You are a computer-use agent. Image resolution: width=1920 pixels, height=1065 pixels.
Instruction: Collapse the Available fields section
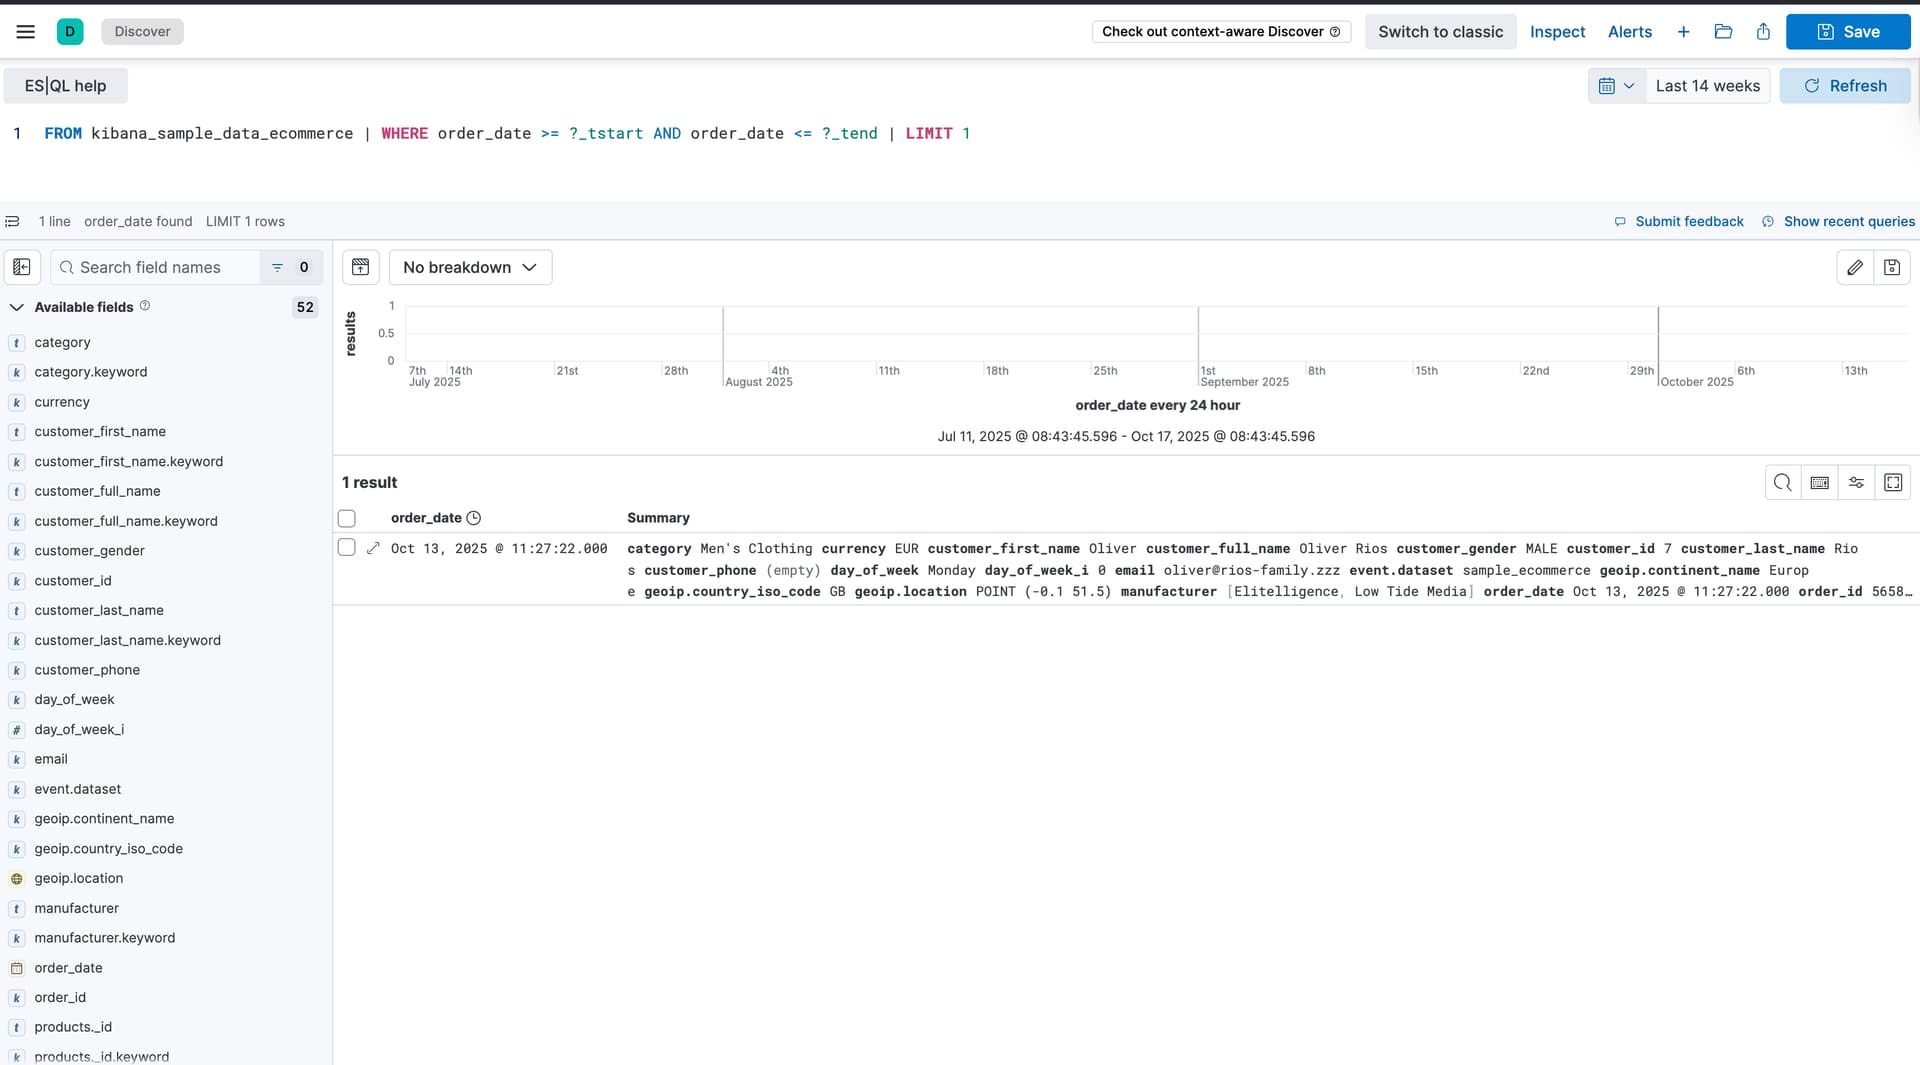click(17, 307)
